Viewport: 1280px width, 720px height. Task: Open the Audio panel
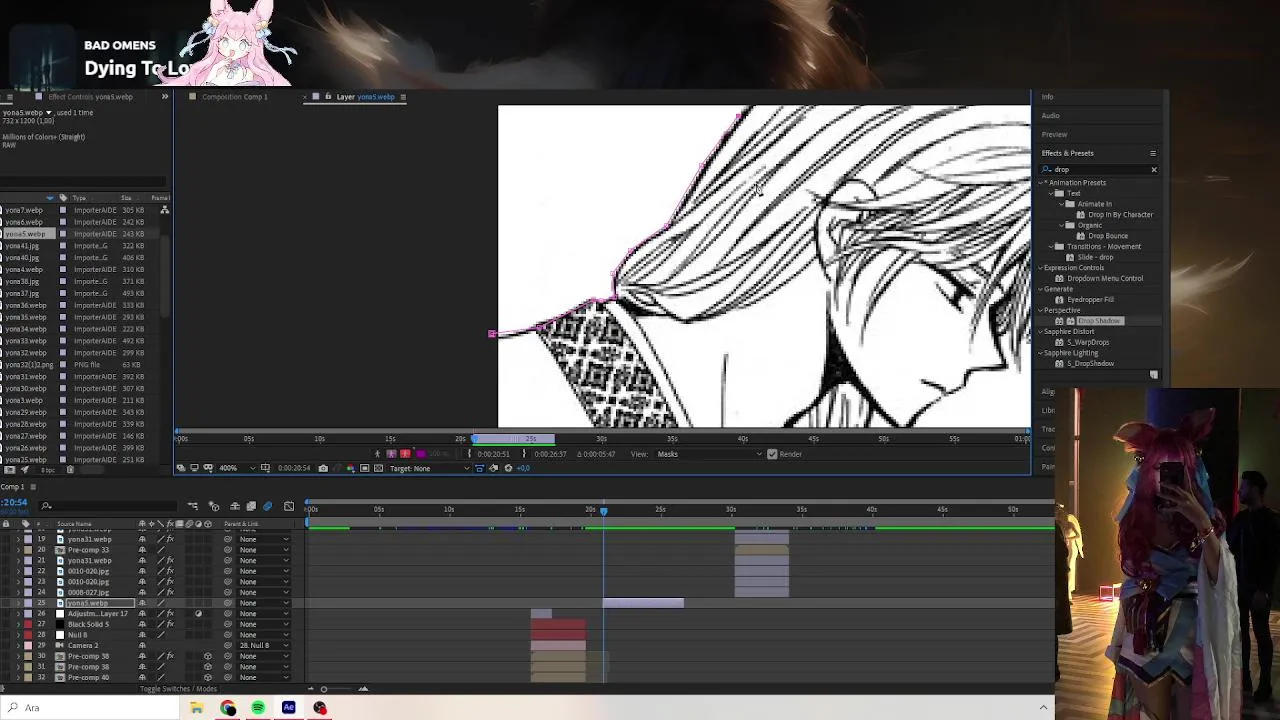point(1051,115)
